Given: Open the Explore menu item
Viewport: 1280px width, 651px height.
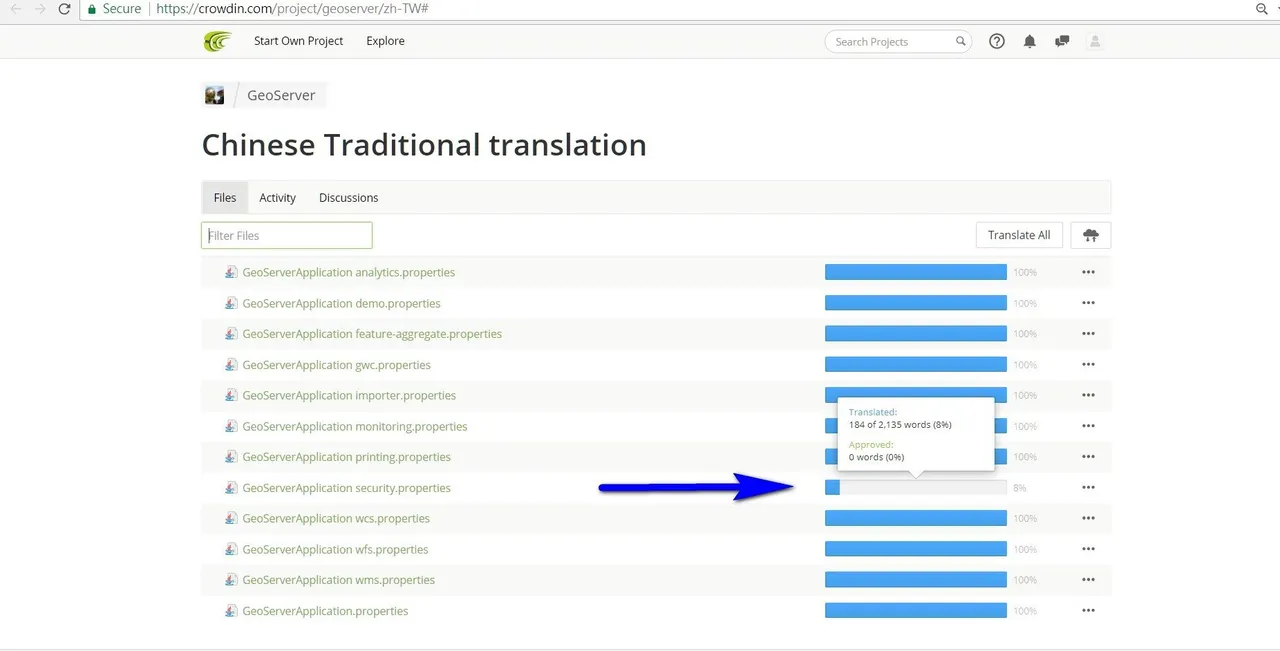Looking at the screenshot, I should click(x=385, y=41).
